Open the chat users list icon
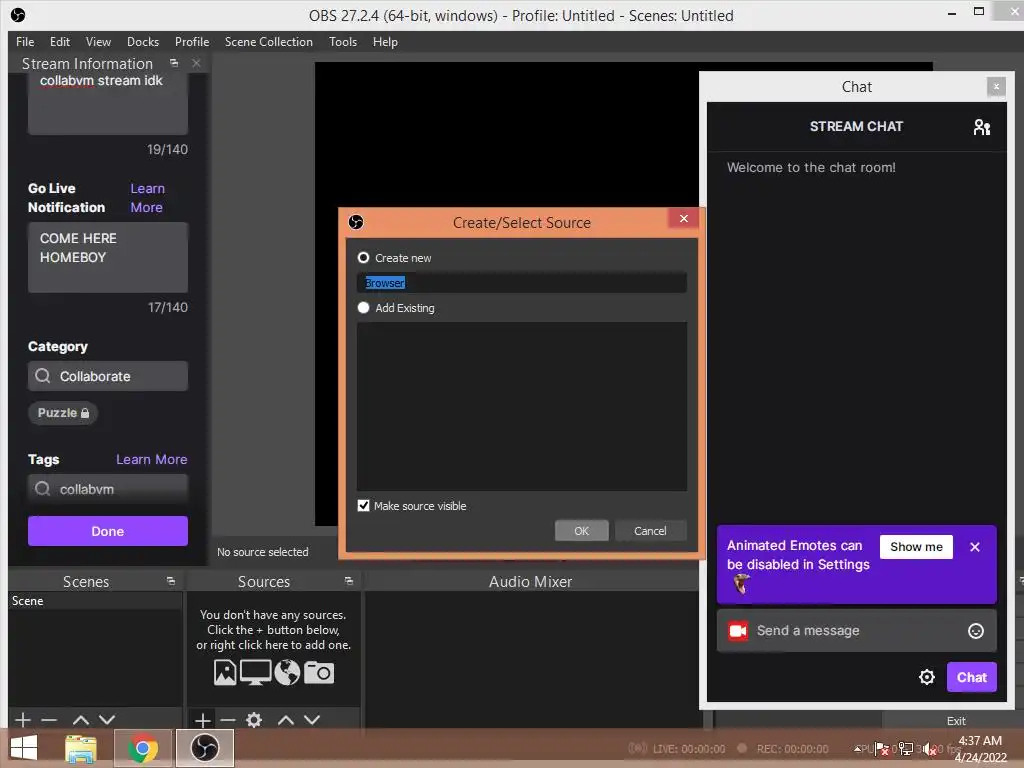 pyautogui.click(x=982, y=127)
